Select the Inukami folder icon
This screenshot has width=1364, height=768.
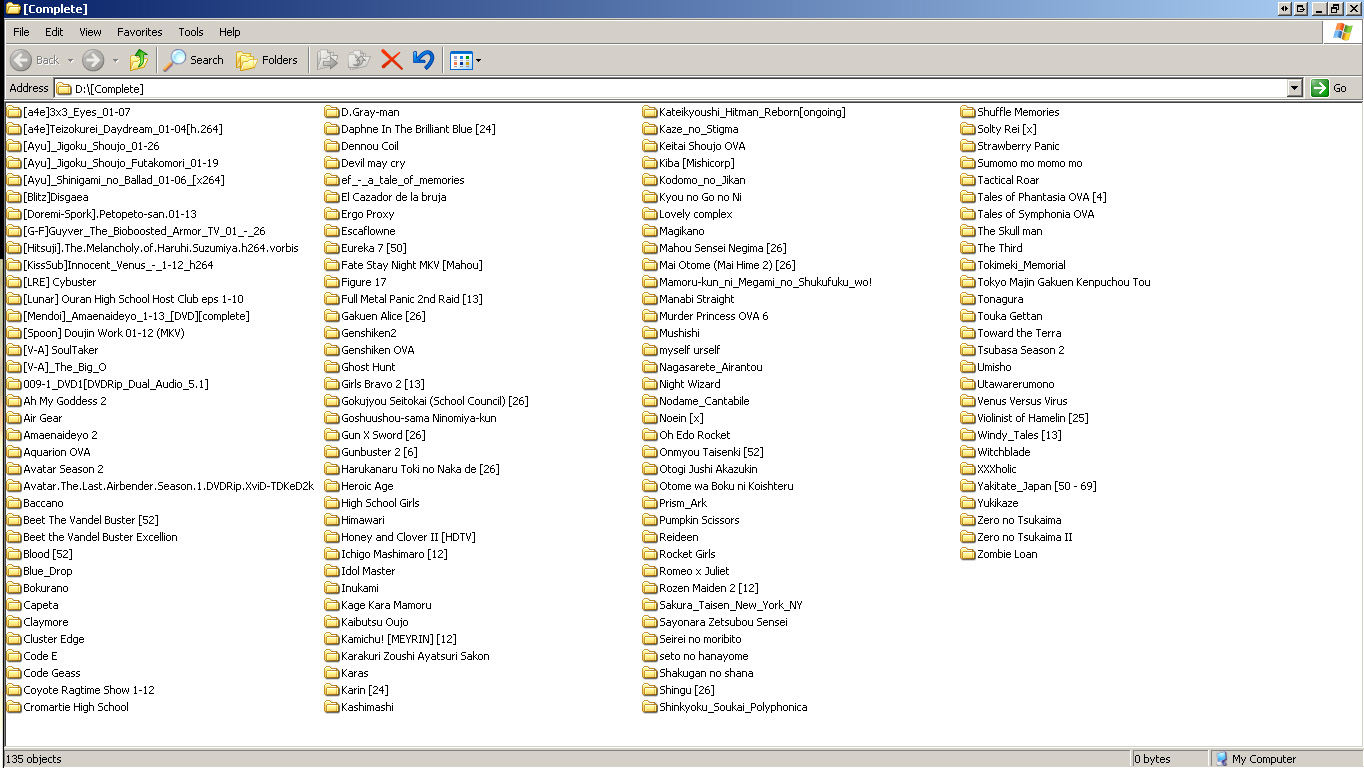[332, 588]
